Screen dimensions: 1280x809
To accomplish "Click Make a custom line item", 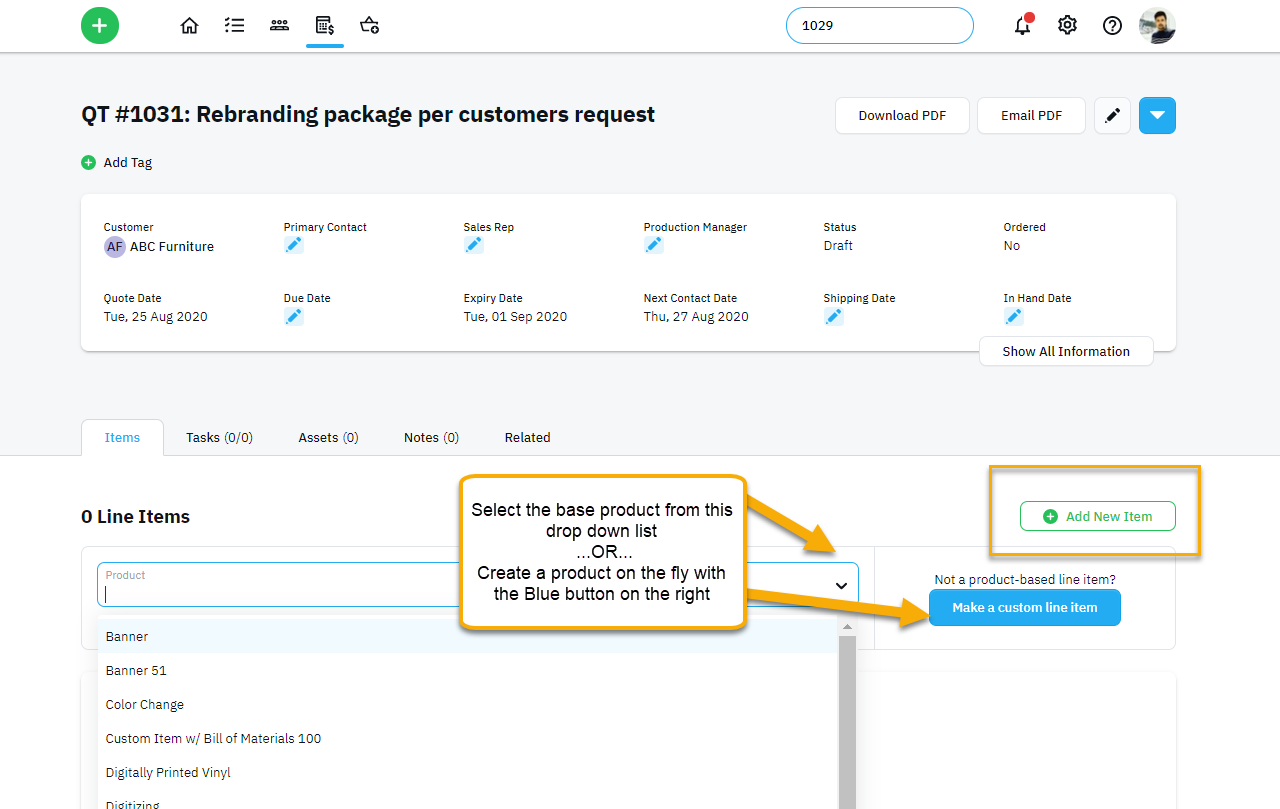I will tap(1024, 607).
